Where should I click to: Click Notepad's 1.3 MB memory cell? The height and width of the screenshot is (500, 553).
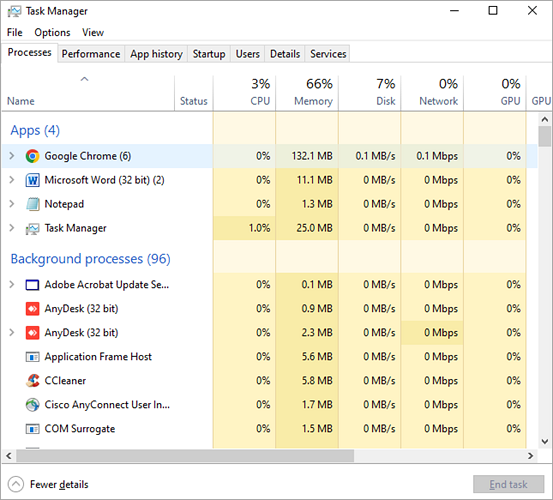tap(307, 204)
